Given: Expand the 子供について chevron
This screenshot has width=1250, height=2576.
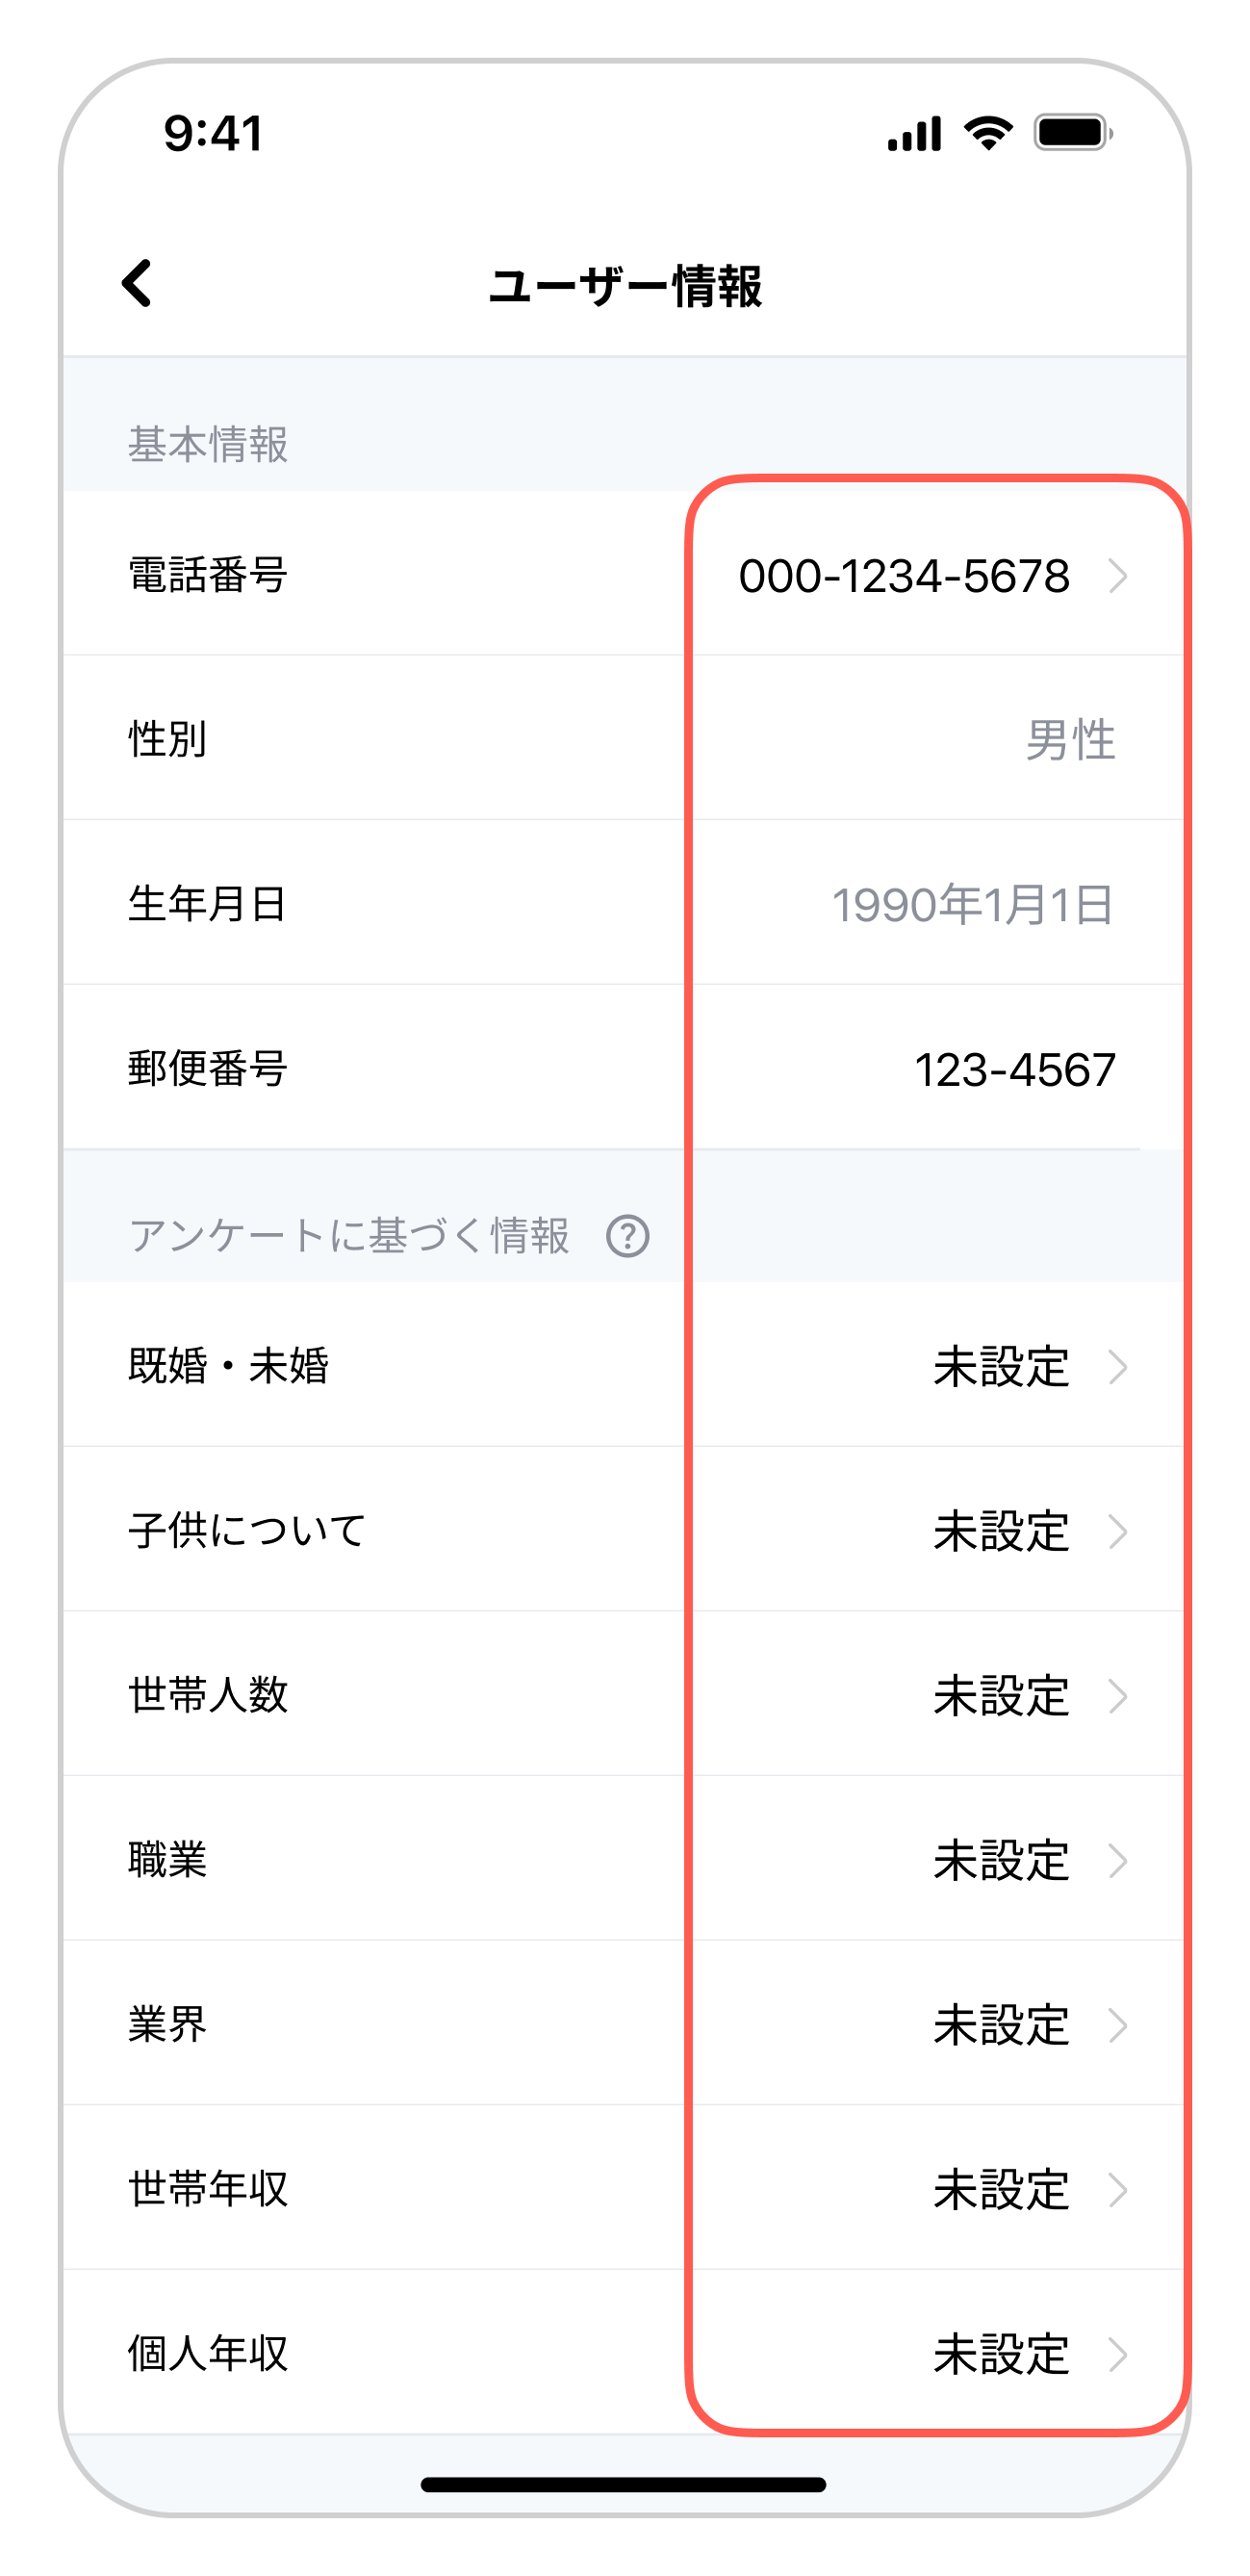Looking at the screenshot, I should (x=1118, y=1531).
